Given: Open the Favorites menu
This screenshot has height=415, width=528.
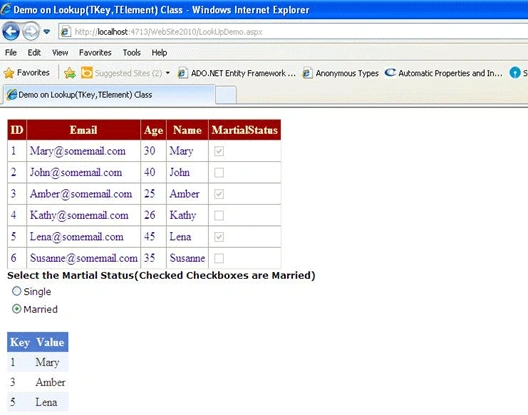Looking at the screenshot, I should pos(95,53).
